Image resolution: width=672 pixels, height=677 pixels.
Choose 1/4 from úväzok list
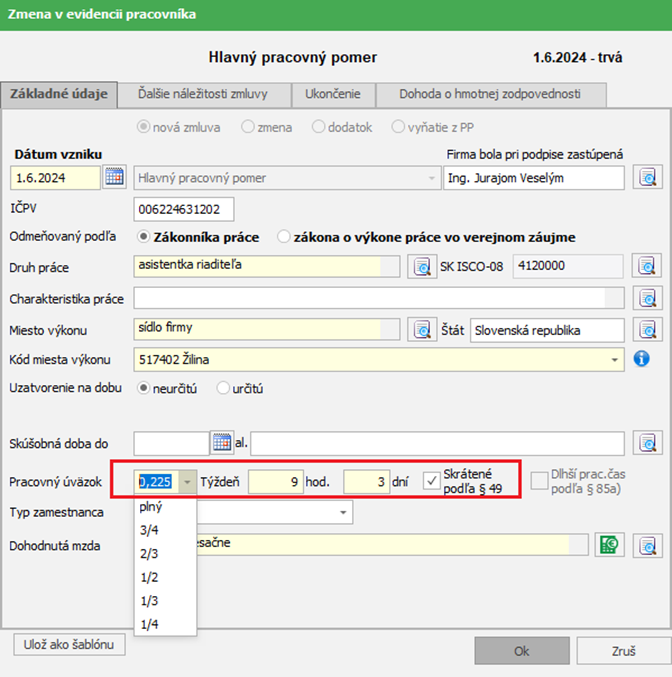pyautogui.click(x=165, y=624)
